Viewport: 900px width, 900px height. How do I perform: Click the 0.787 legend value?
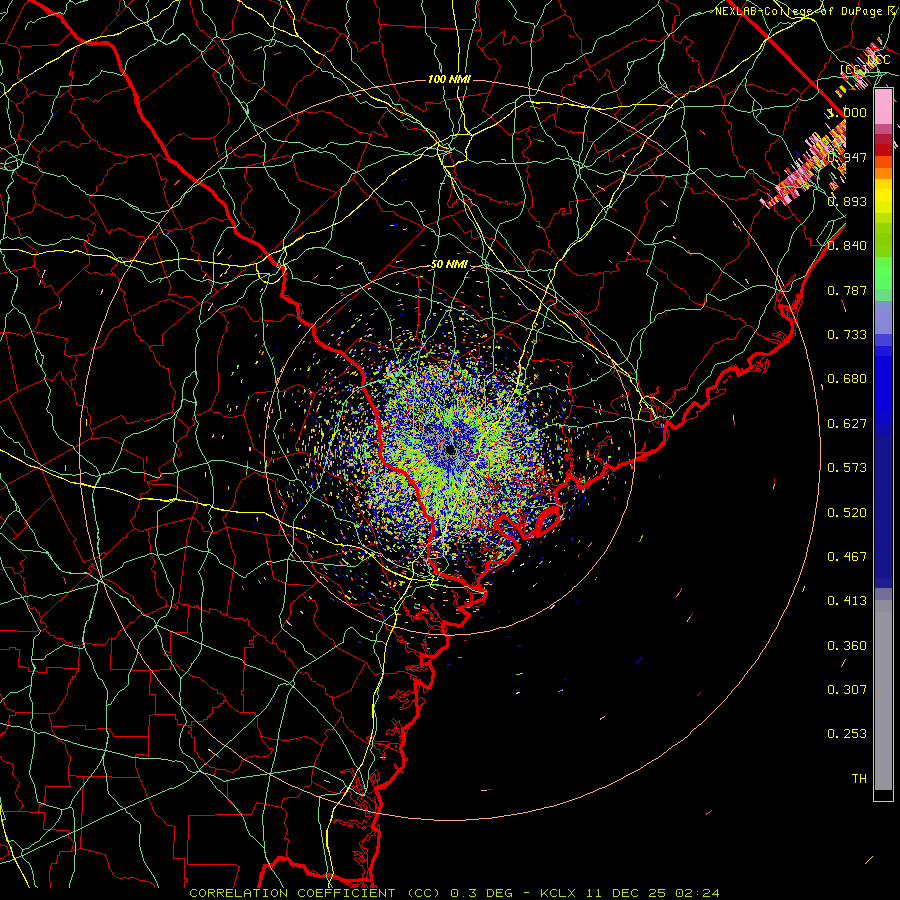pyautogui.click(x=847, y=290)
